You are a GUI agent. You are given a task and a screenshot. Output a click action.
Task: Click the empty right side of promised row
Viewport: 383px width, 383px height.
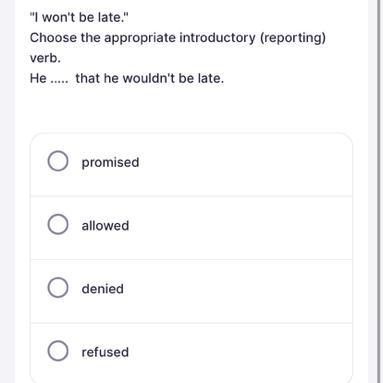coord(246,164)
